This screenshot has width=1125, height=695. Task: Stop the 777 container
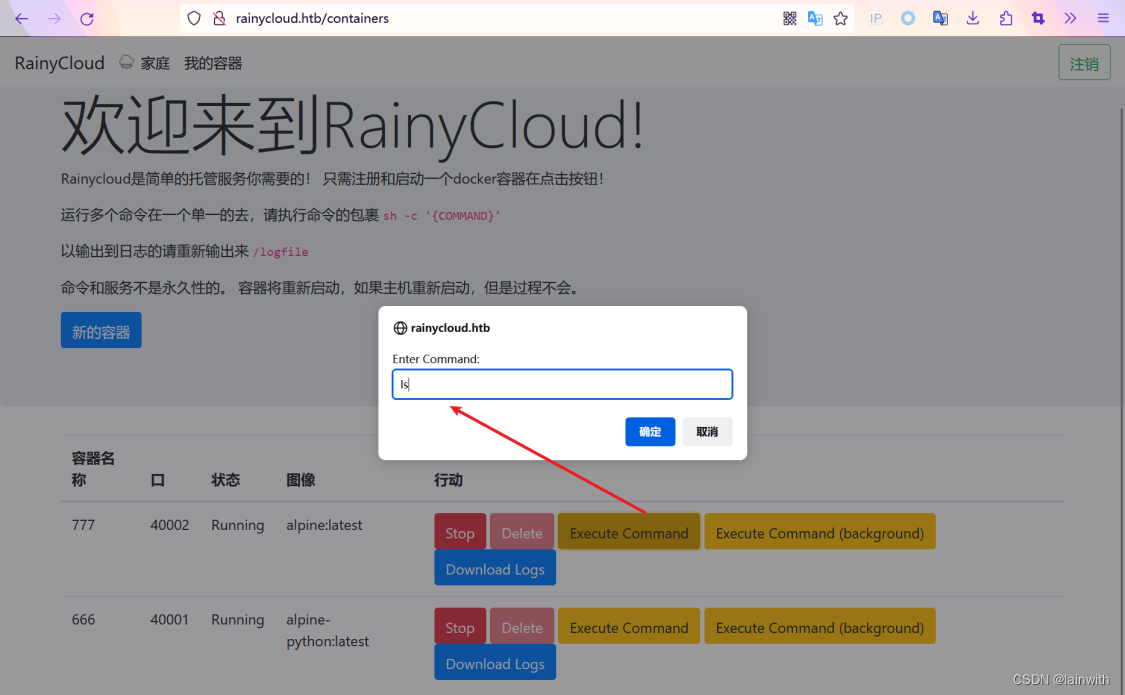[460, 532]
